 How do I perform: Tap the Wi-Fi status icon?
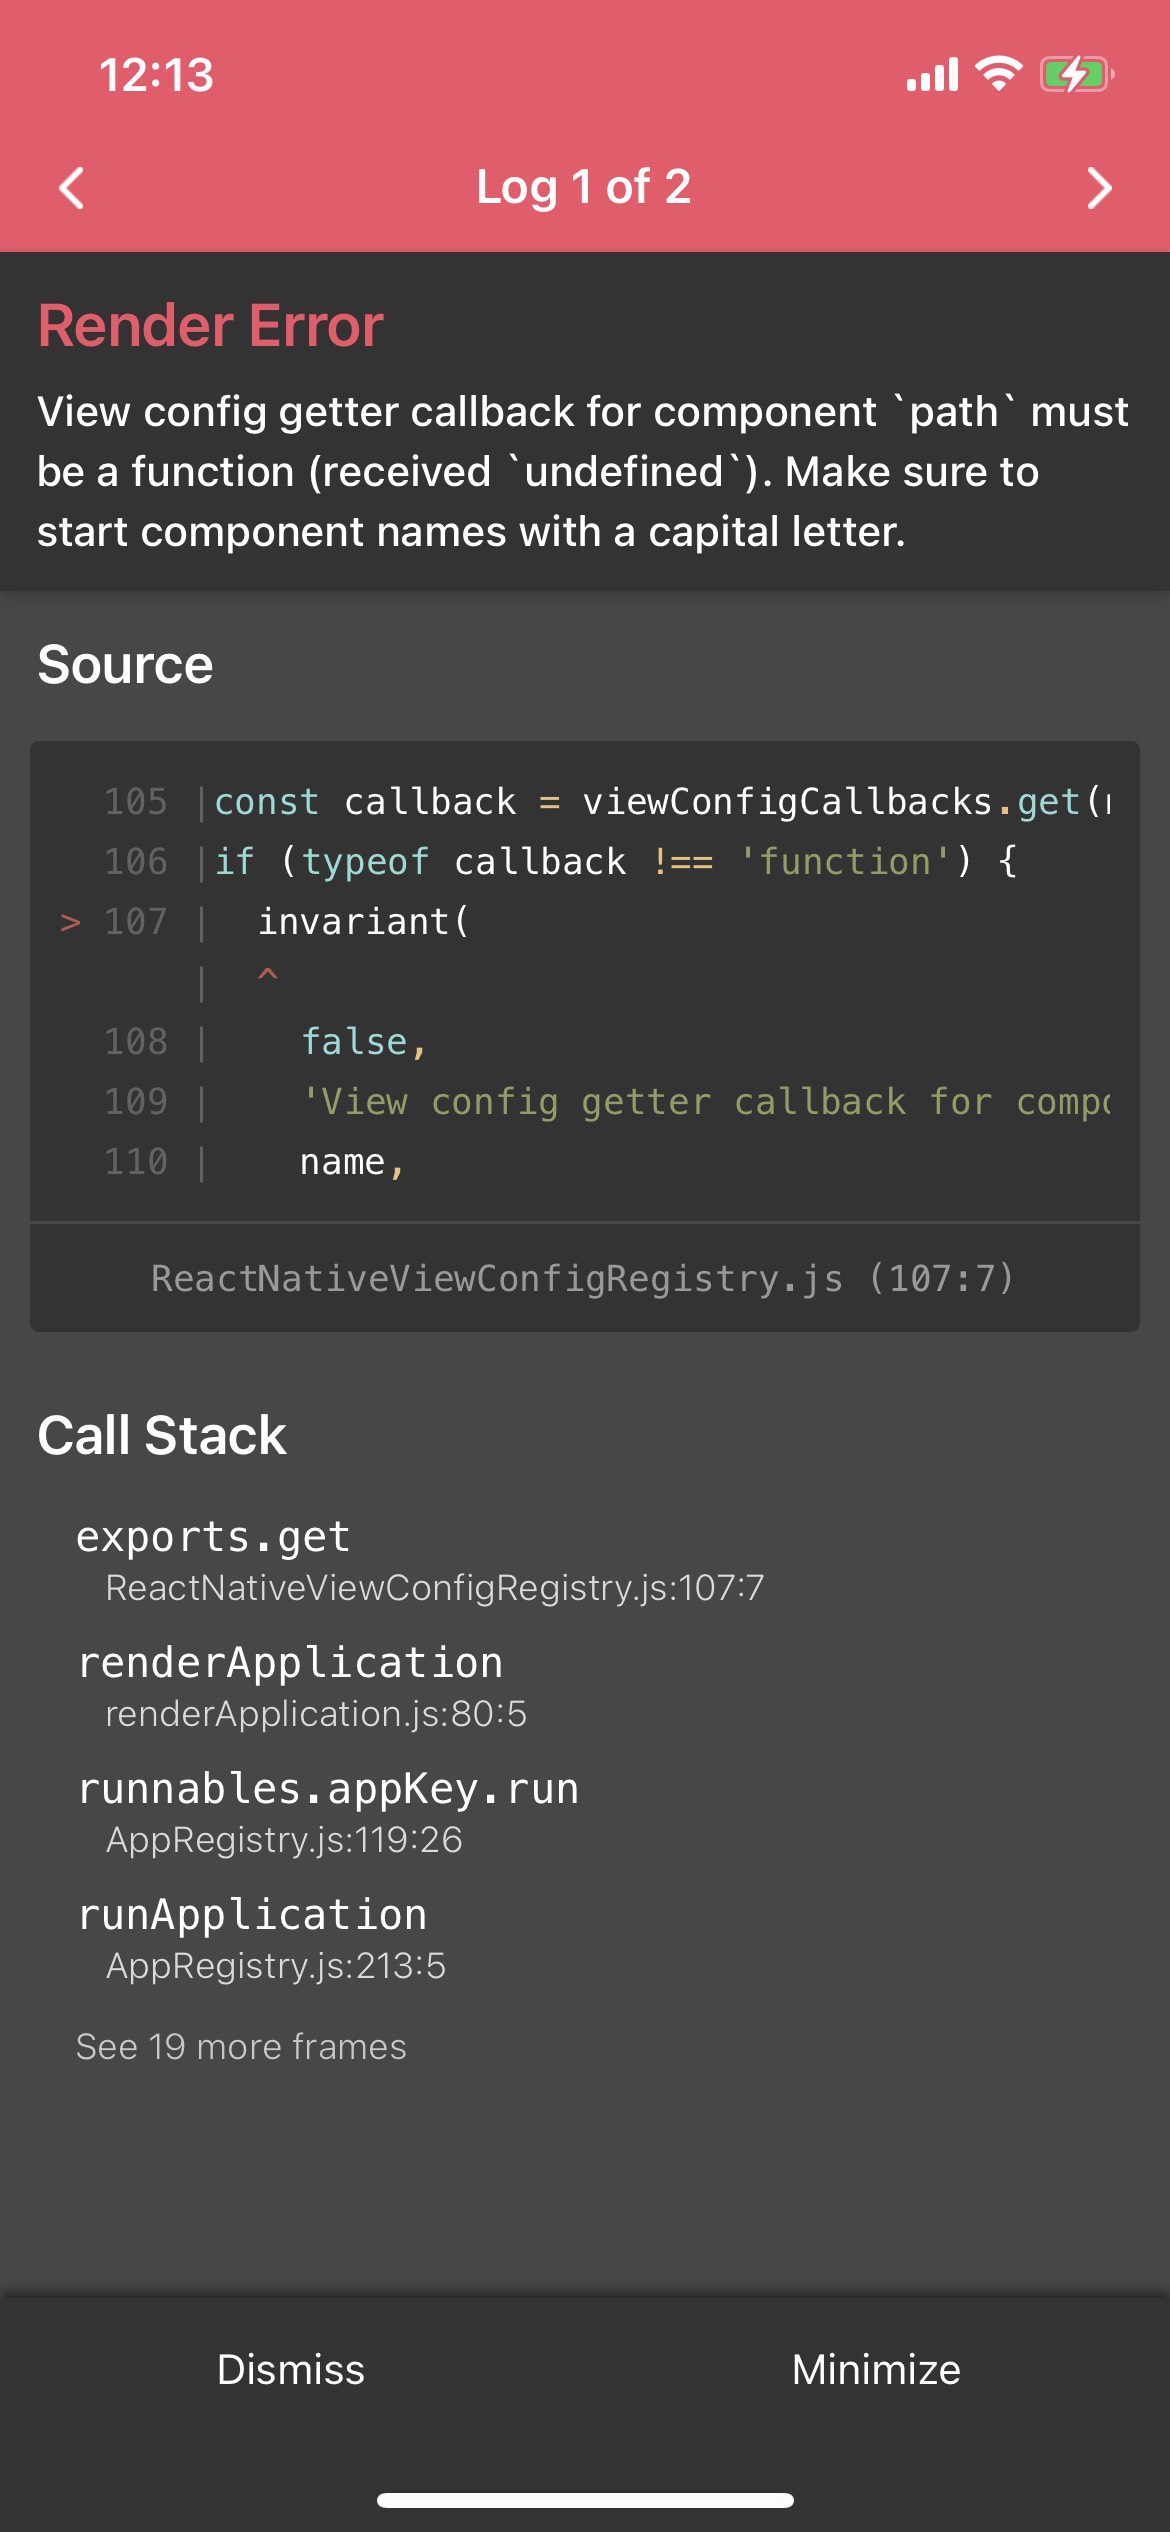pyautogui.click(x=998, y=74)
